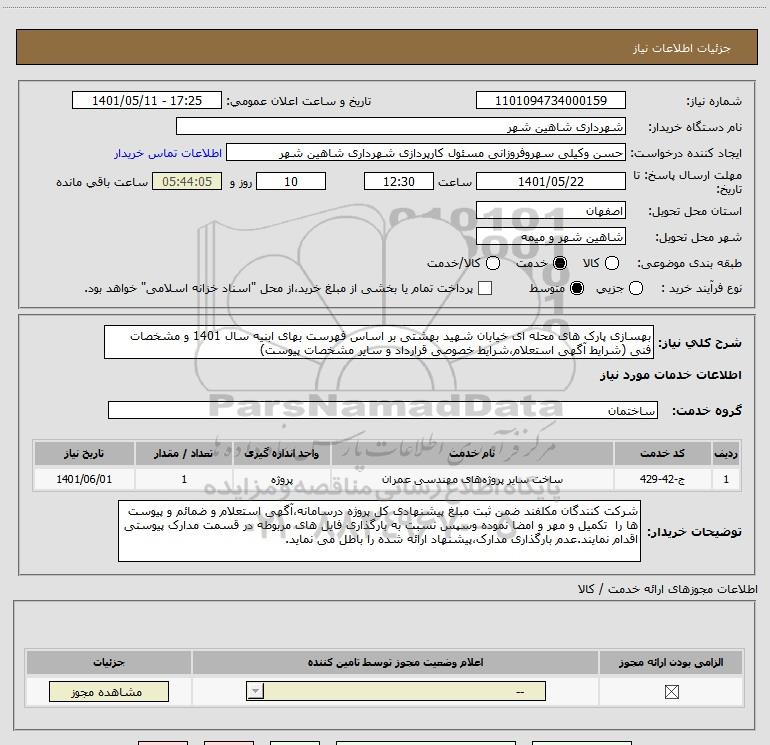Click the general need description text box
The height and width of the screenshot is (745, 770).
coord(379,342)
